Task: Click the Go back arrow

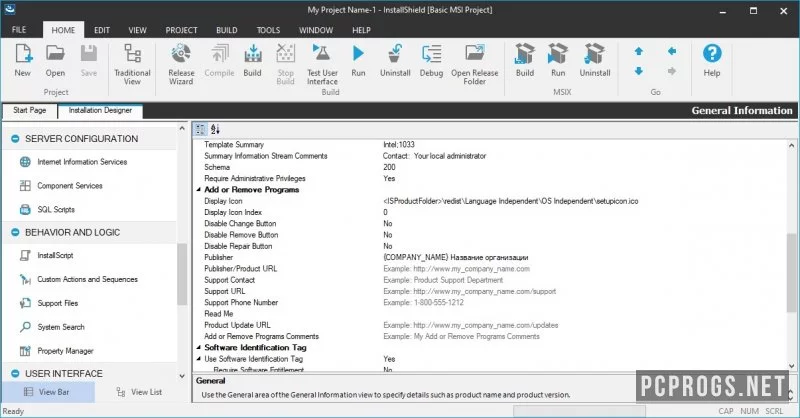Action: (x=672, y=51)
